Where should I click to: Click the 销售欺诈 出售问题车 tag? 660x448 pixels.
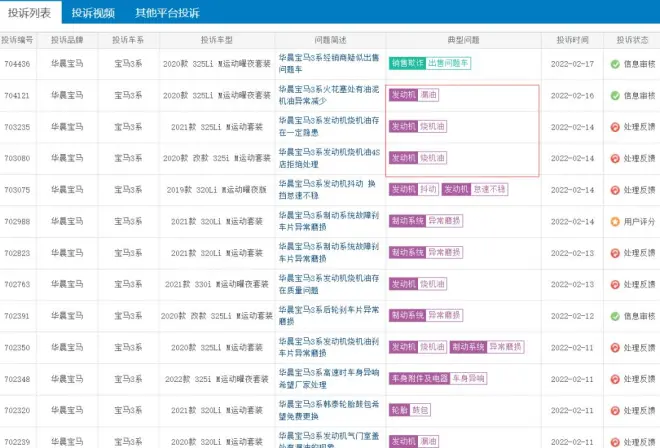point(430,63)
